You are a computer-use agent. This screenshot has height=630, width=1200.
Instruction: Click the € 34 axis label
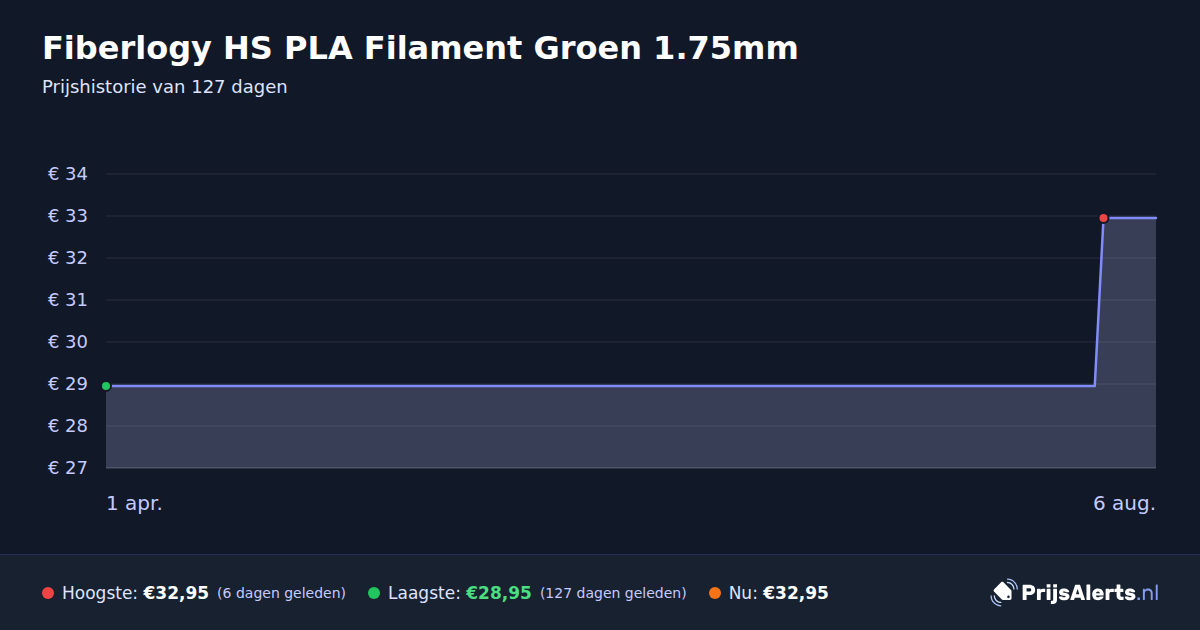(68, 174)
